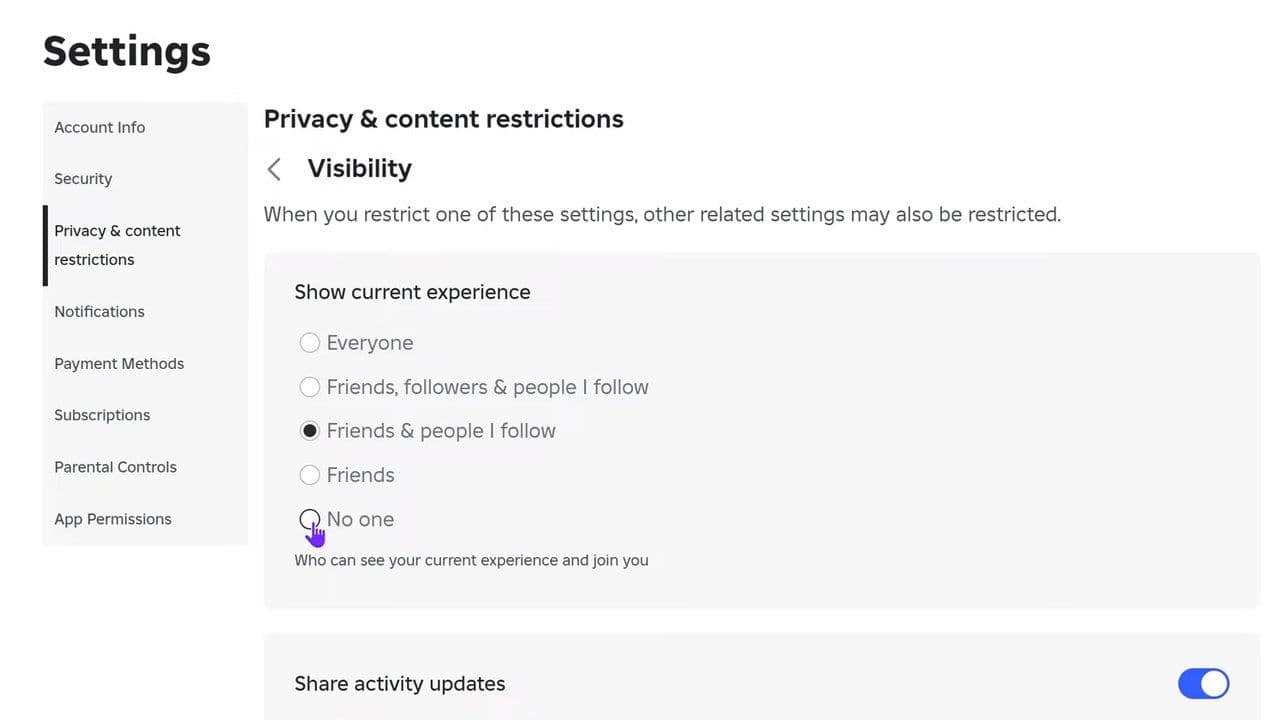Go back using the Visibility chevron arrow
The height and width of the screenshot is (720, 1280).
[274, 169]
